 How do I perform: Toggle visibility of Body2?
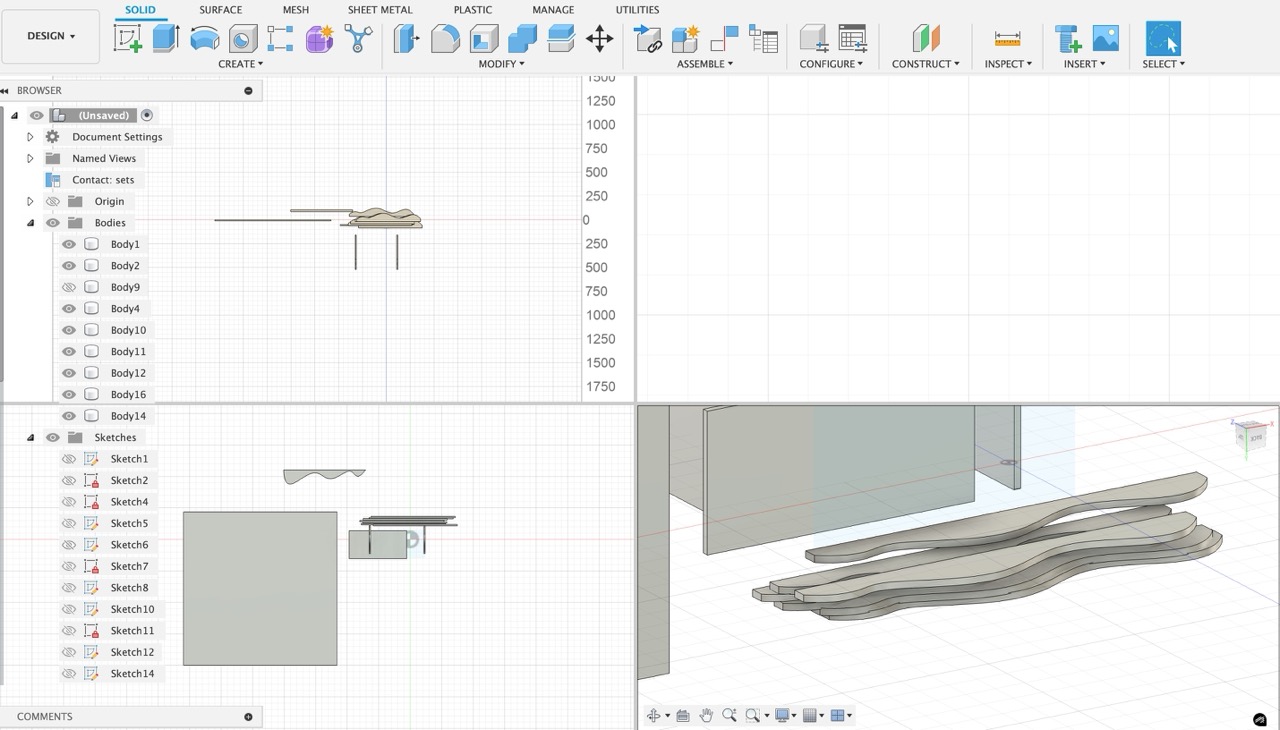point(67,265)
